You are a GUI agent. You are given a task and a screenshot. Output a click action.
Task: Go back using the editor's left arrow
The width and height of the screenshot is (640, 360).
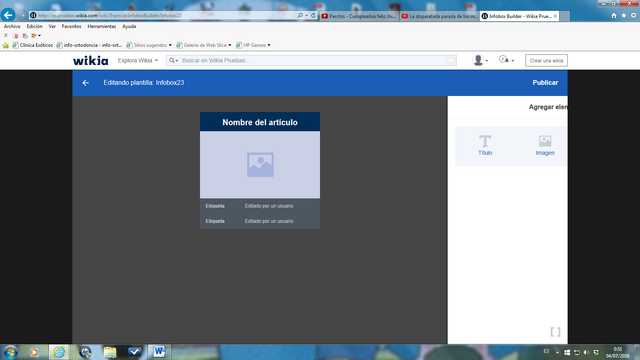click(x=86, y=83)
